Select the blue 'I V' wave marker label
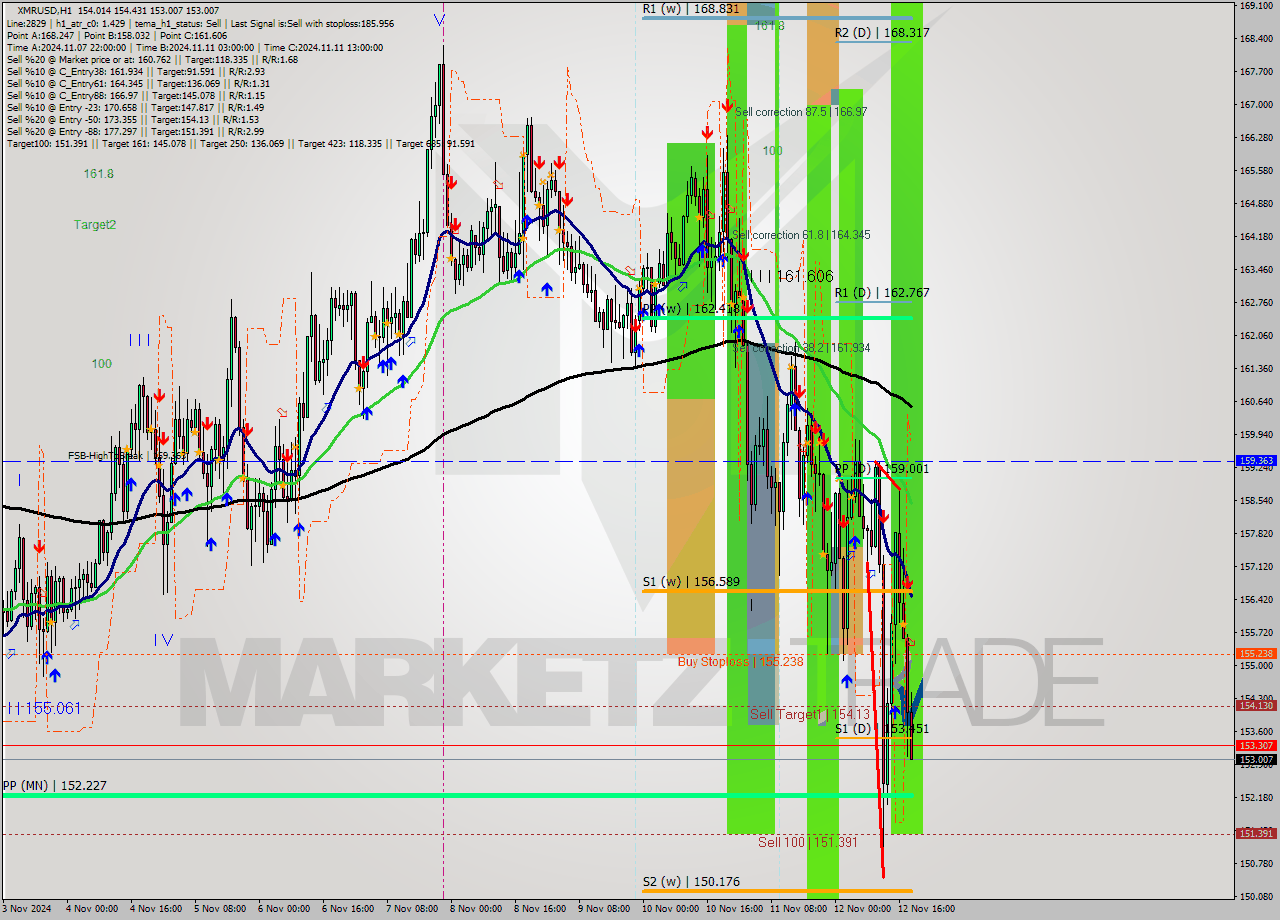 point(164,639)
